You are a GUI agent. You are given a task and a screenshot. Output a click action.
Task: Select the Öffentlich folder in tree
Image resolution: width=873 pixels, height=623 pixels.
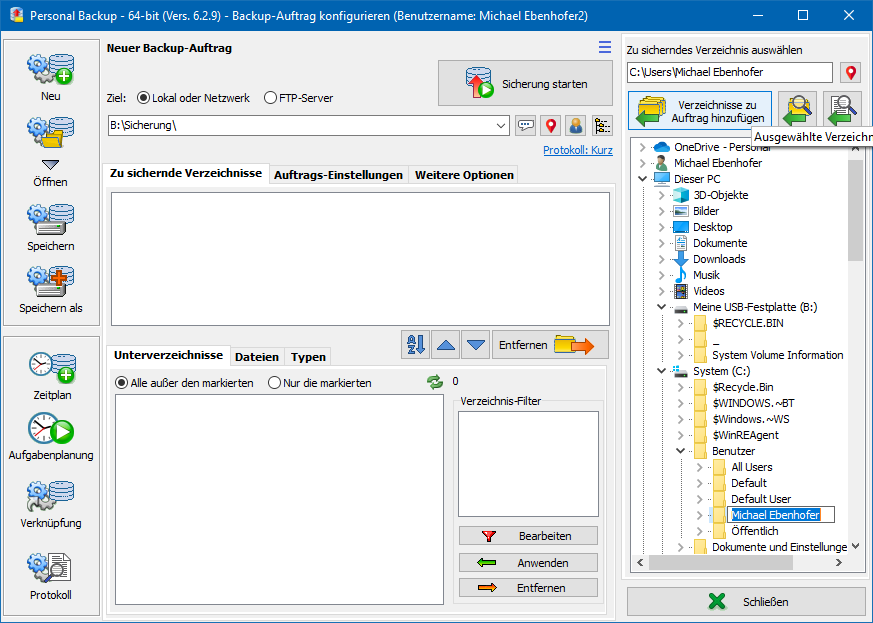click(754, 531)
